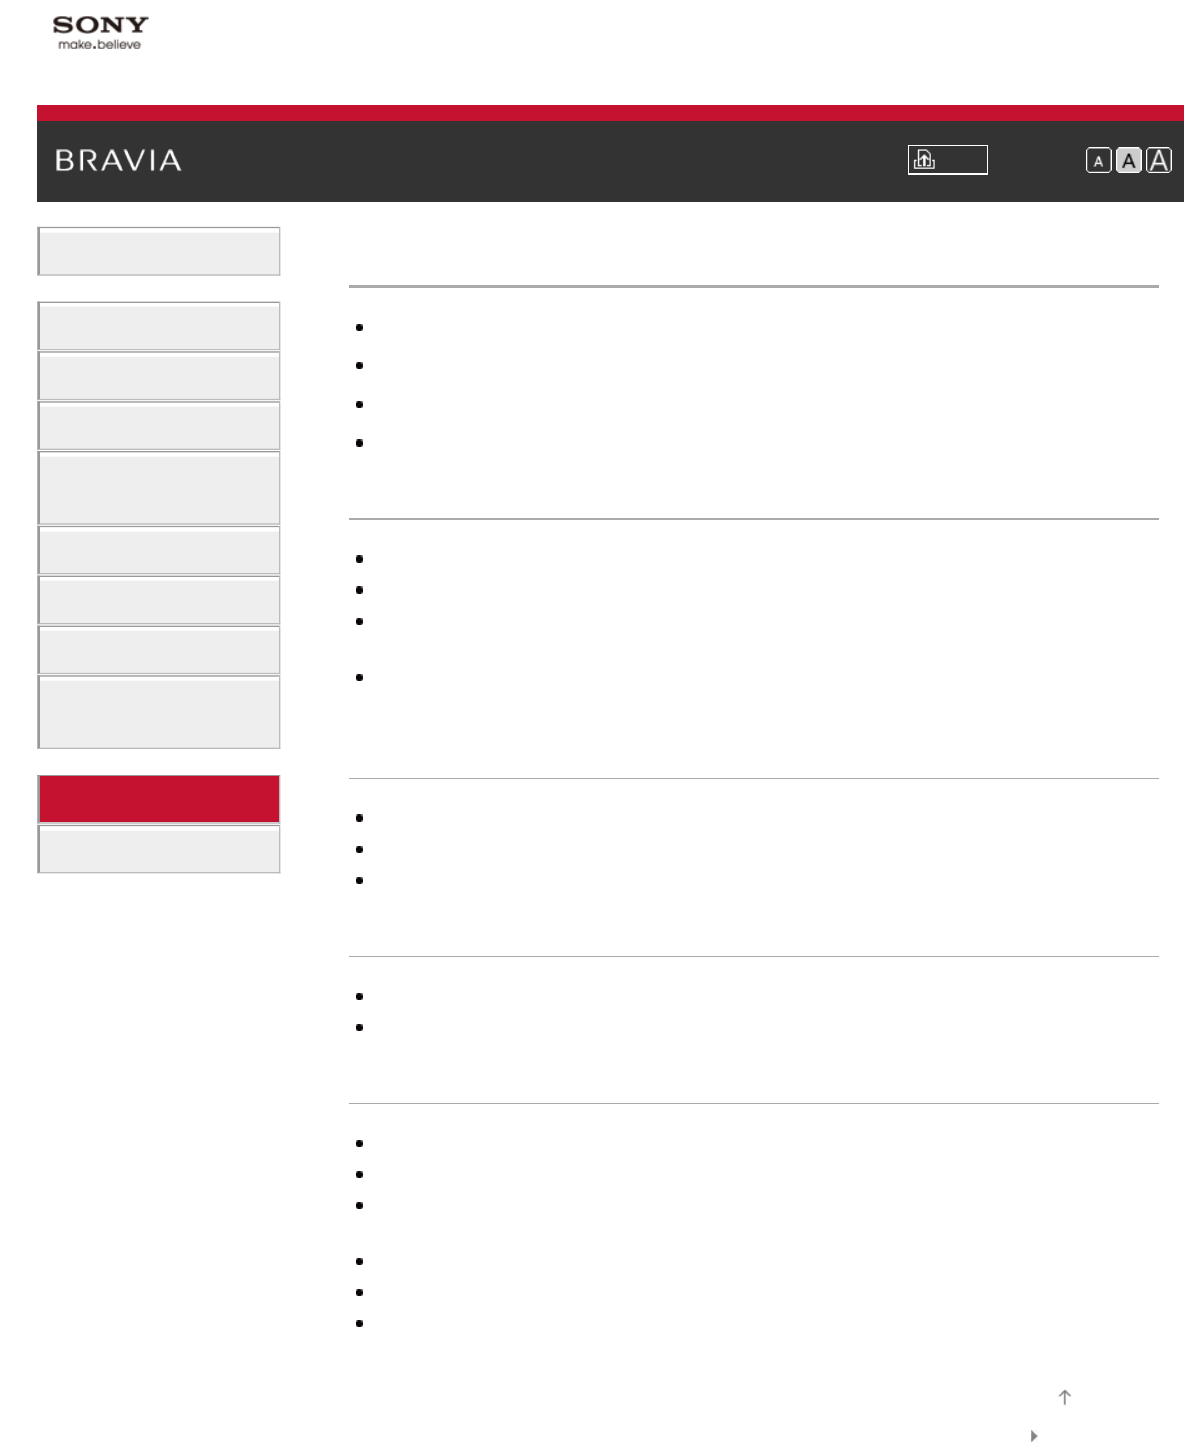Open the last tall button in the sidebar group
Image resolution: width=1184 pixels, height=1447 pixels.
(x=159, y=712)
